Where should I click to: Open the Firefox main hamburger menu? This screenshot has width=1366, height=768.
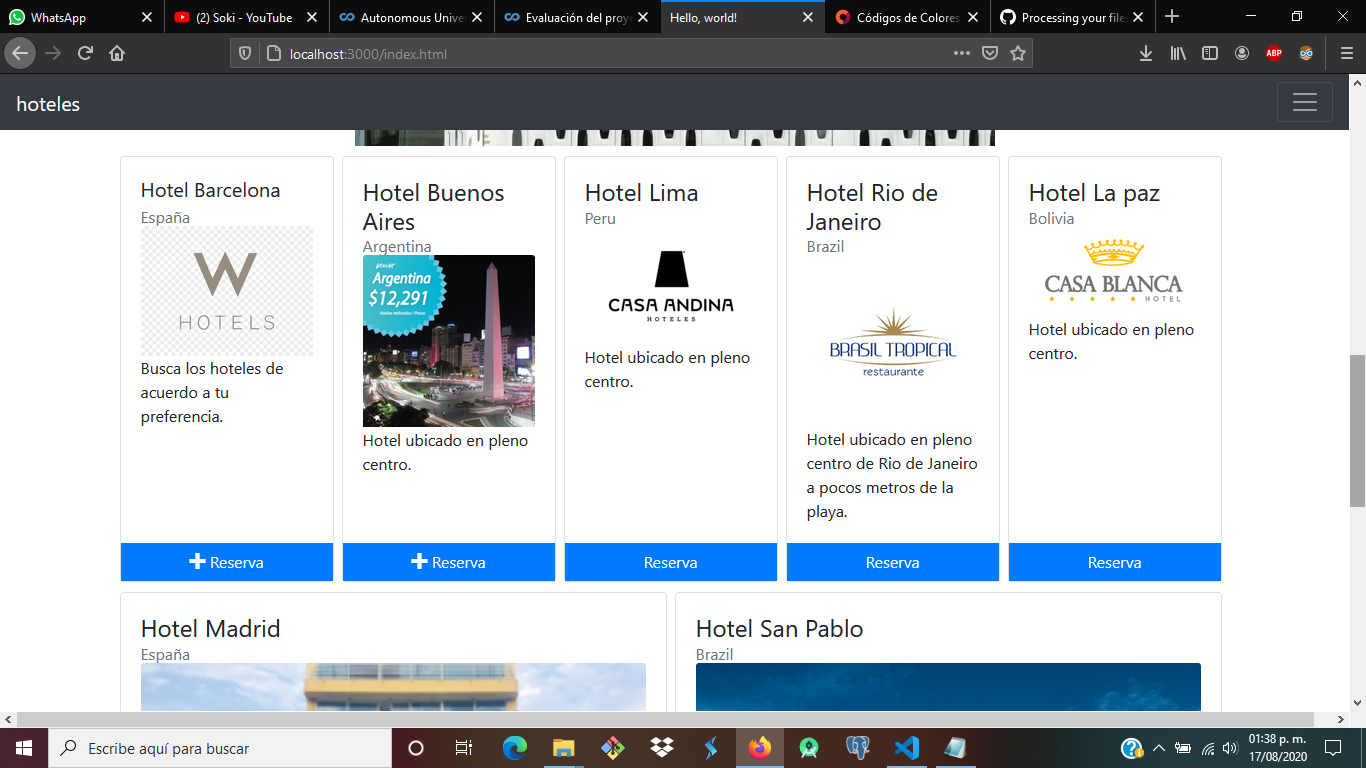(1346, 53)
